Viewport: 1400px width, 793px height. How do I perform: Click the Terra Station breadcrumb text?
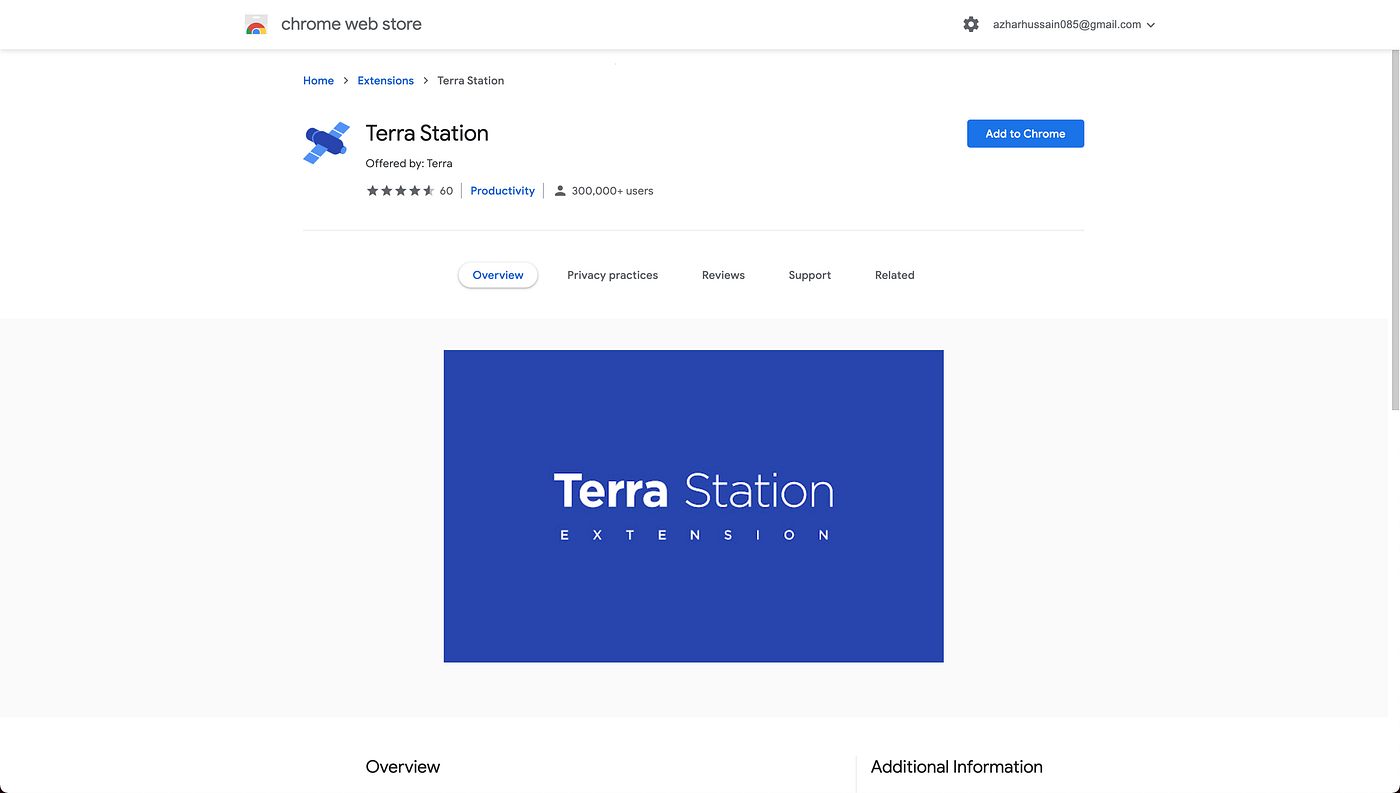click(471, 81)
